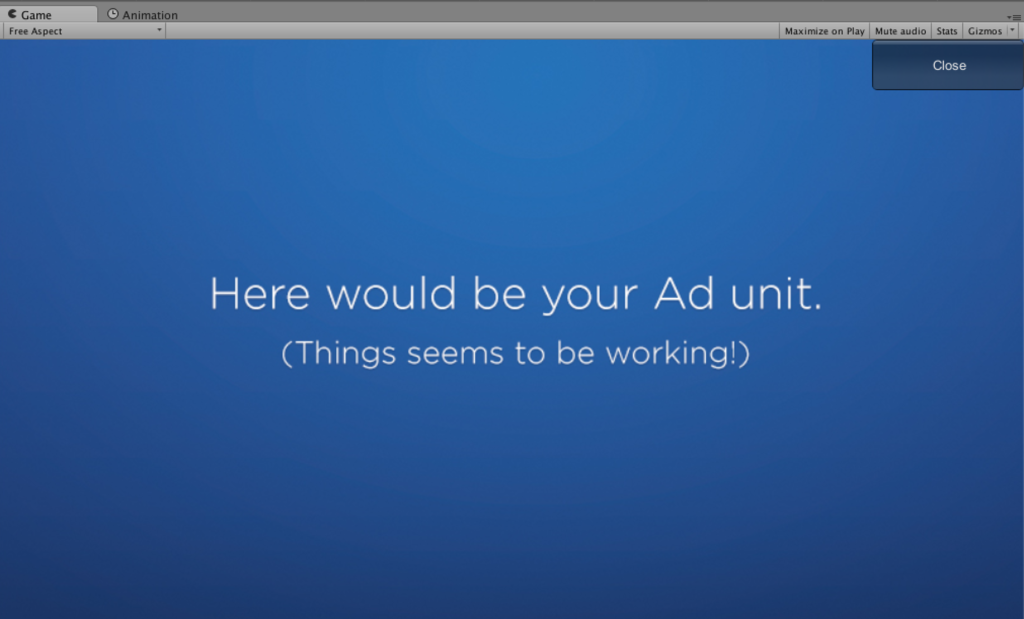Toggle Mute audio
The image size is (1024, 619).
(x=900, y=31)
